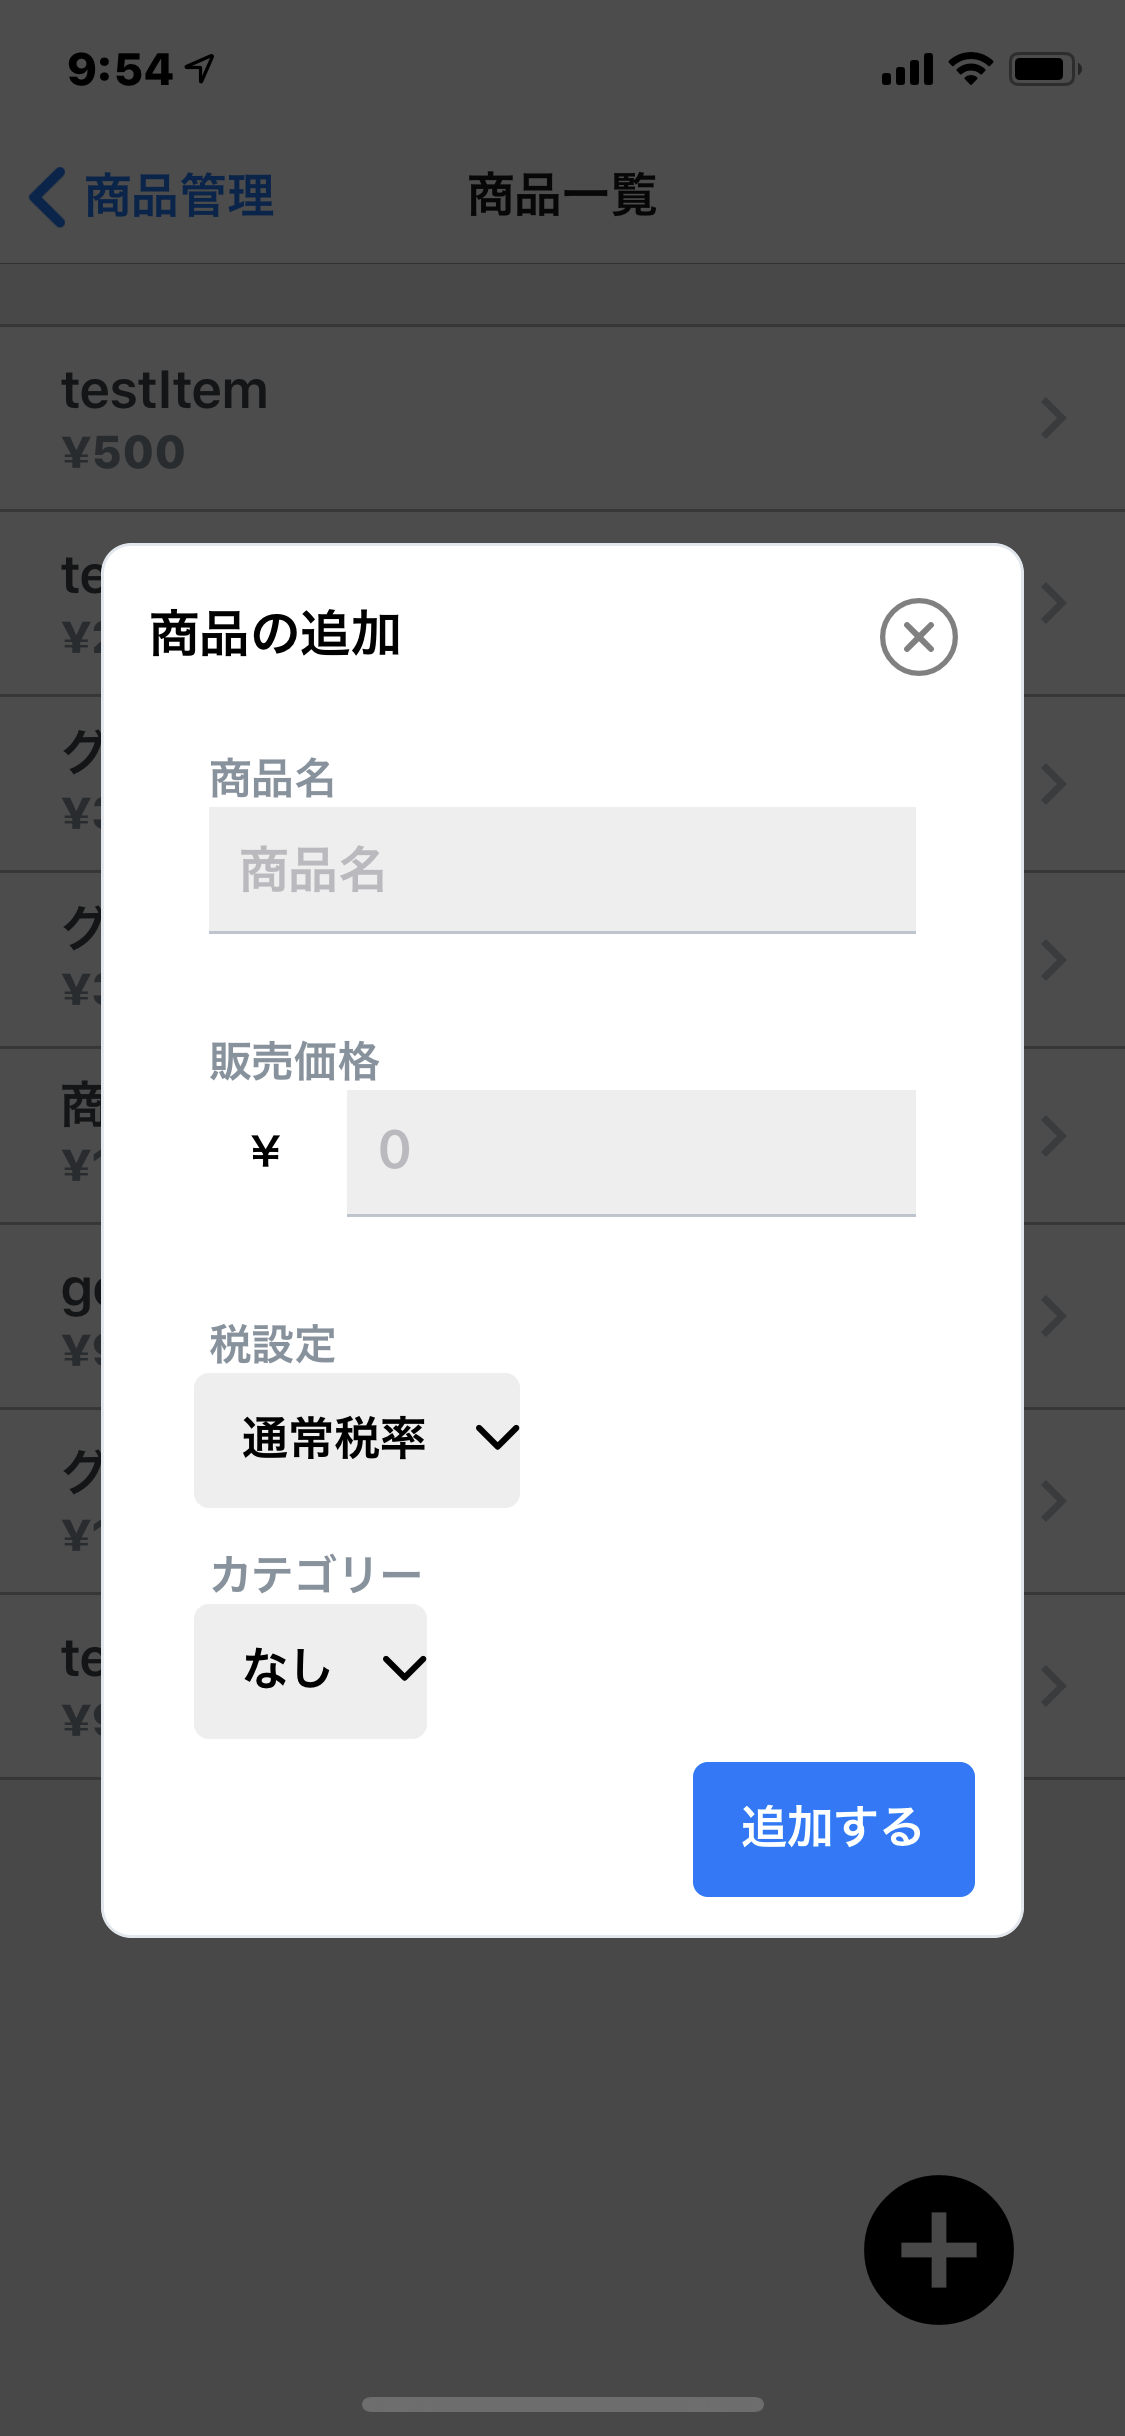
Task: Click the 販売価格 price field
Action: pyautogui.click(x=630, y=1152)
